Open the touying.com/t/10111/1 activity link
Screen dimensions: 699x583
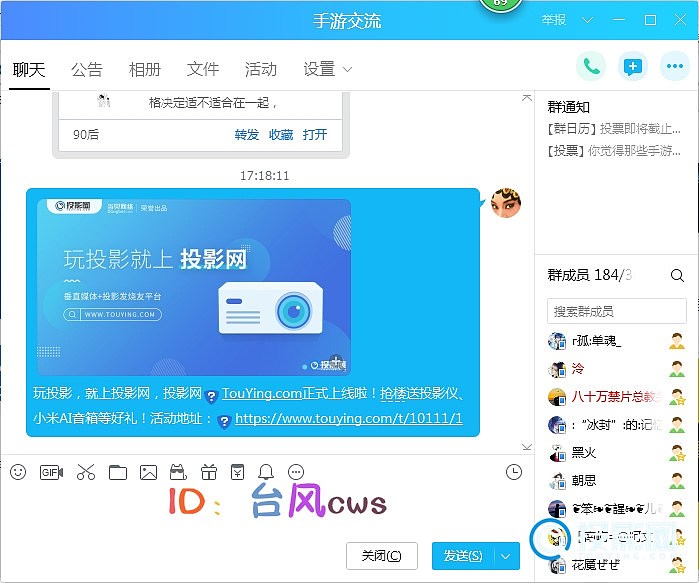coord(349,419)
